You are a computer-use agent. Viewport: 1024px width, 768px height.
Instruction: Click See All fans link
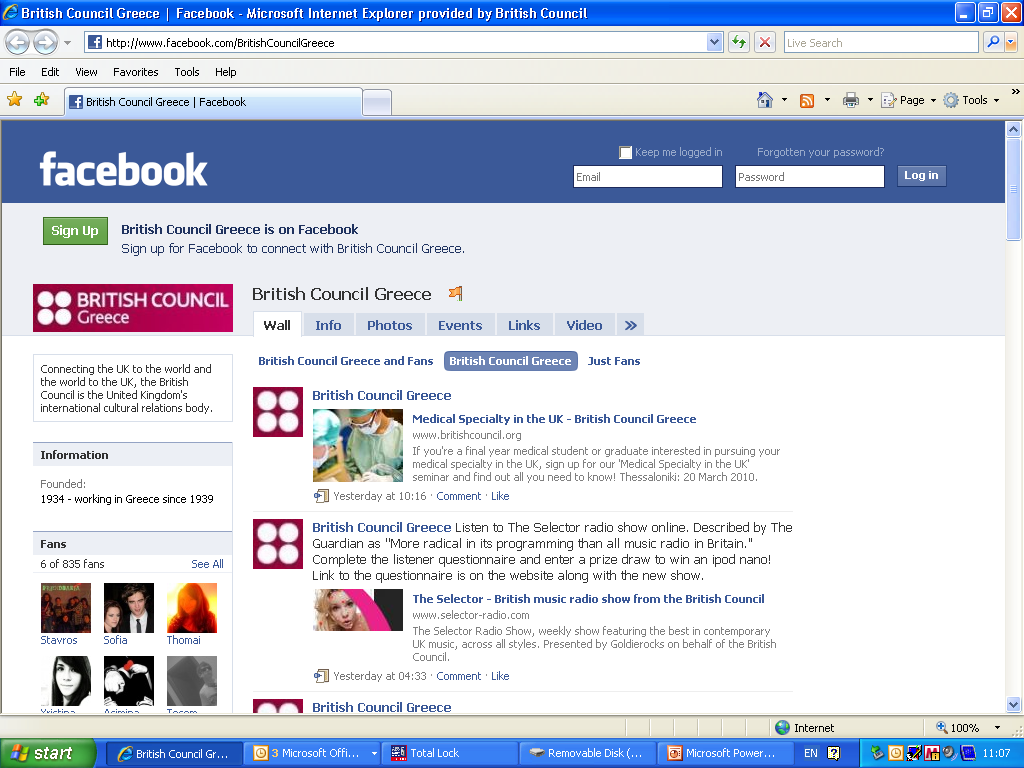207,564
